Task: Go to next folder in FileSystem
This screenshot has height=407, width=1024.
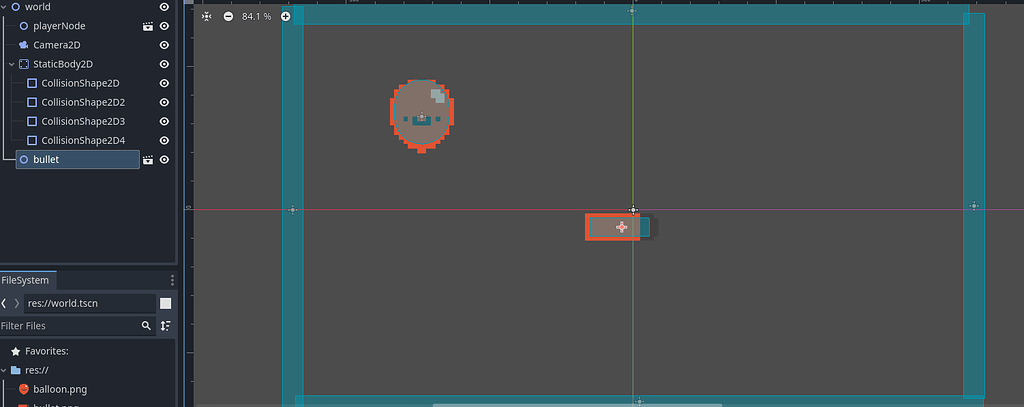Action: pos(16,303)
